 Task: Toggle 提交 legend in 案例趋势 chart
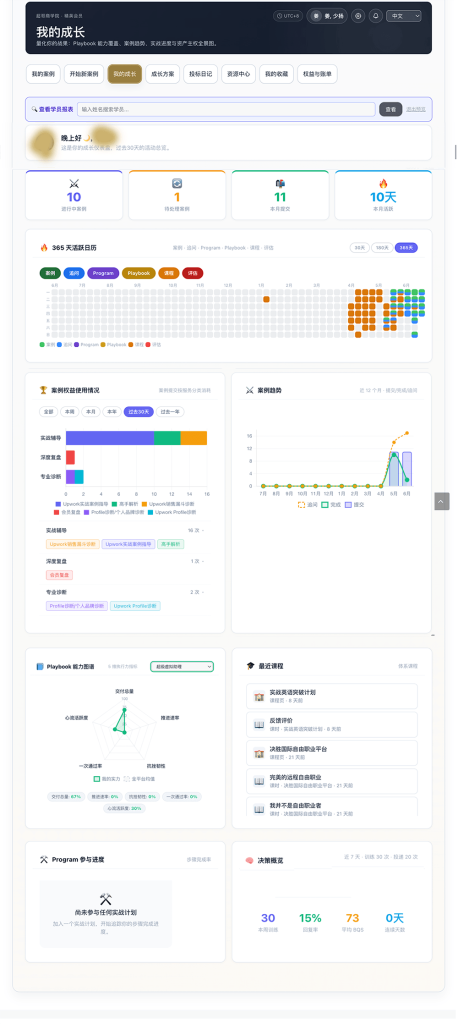[353, 504]
